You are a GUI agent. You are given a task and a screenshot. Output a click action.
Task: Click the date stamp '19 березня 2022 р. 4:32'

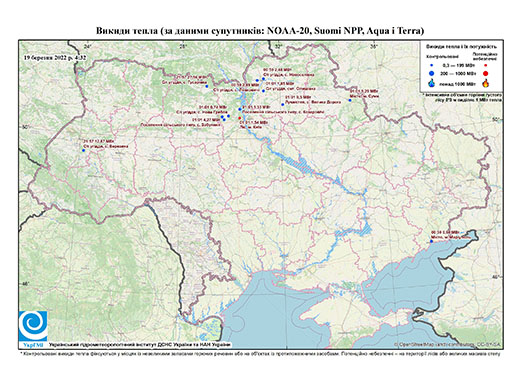coord(55,57)
